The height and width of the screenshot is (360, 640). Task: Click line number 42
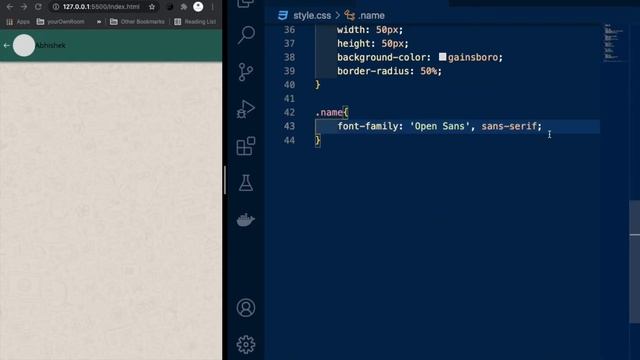point(289,112)
